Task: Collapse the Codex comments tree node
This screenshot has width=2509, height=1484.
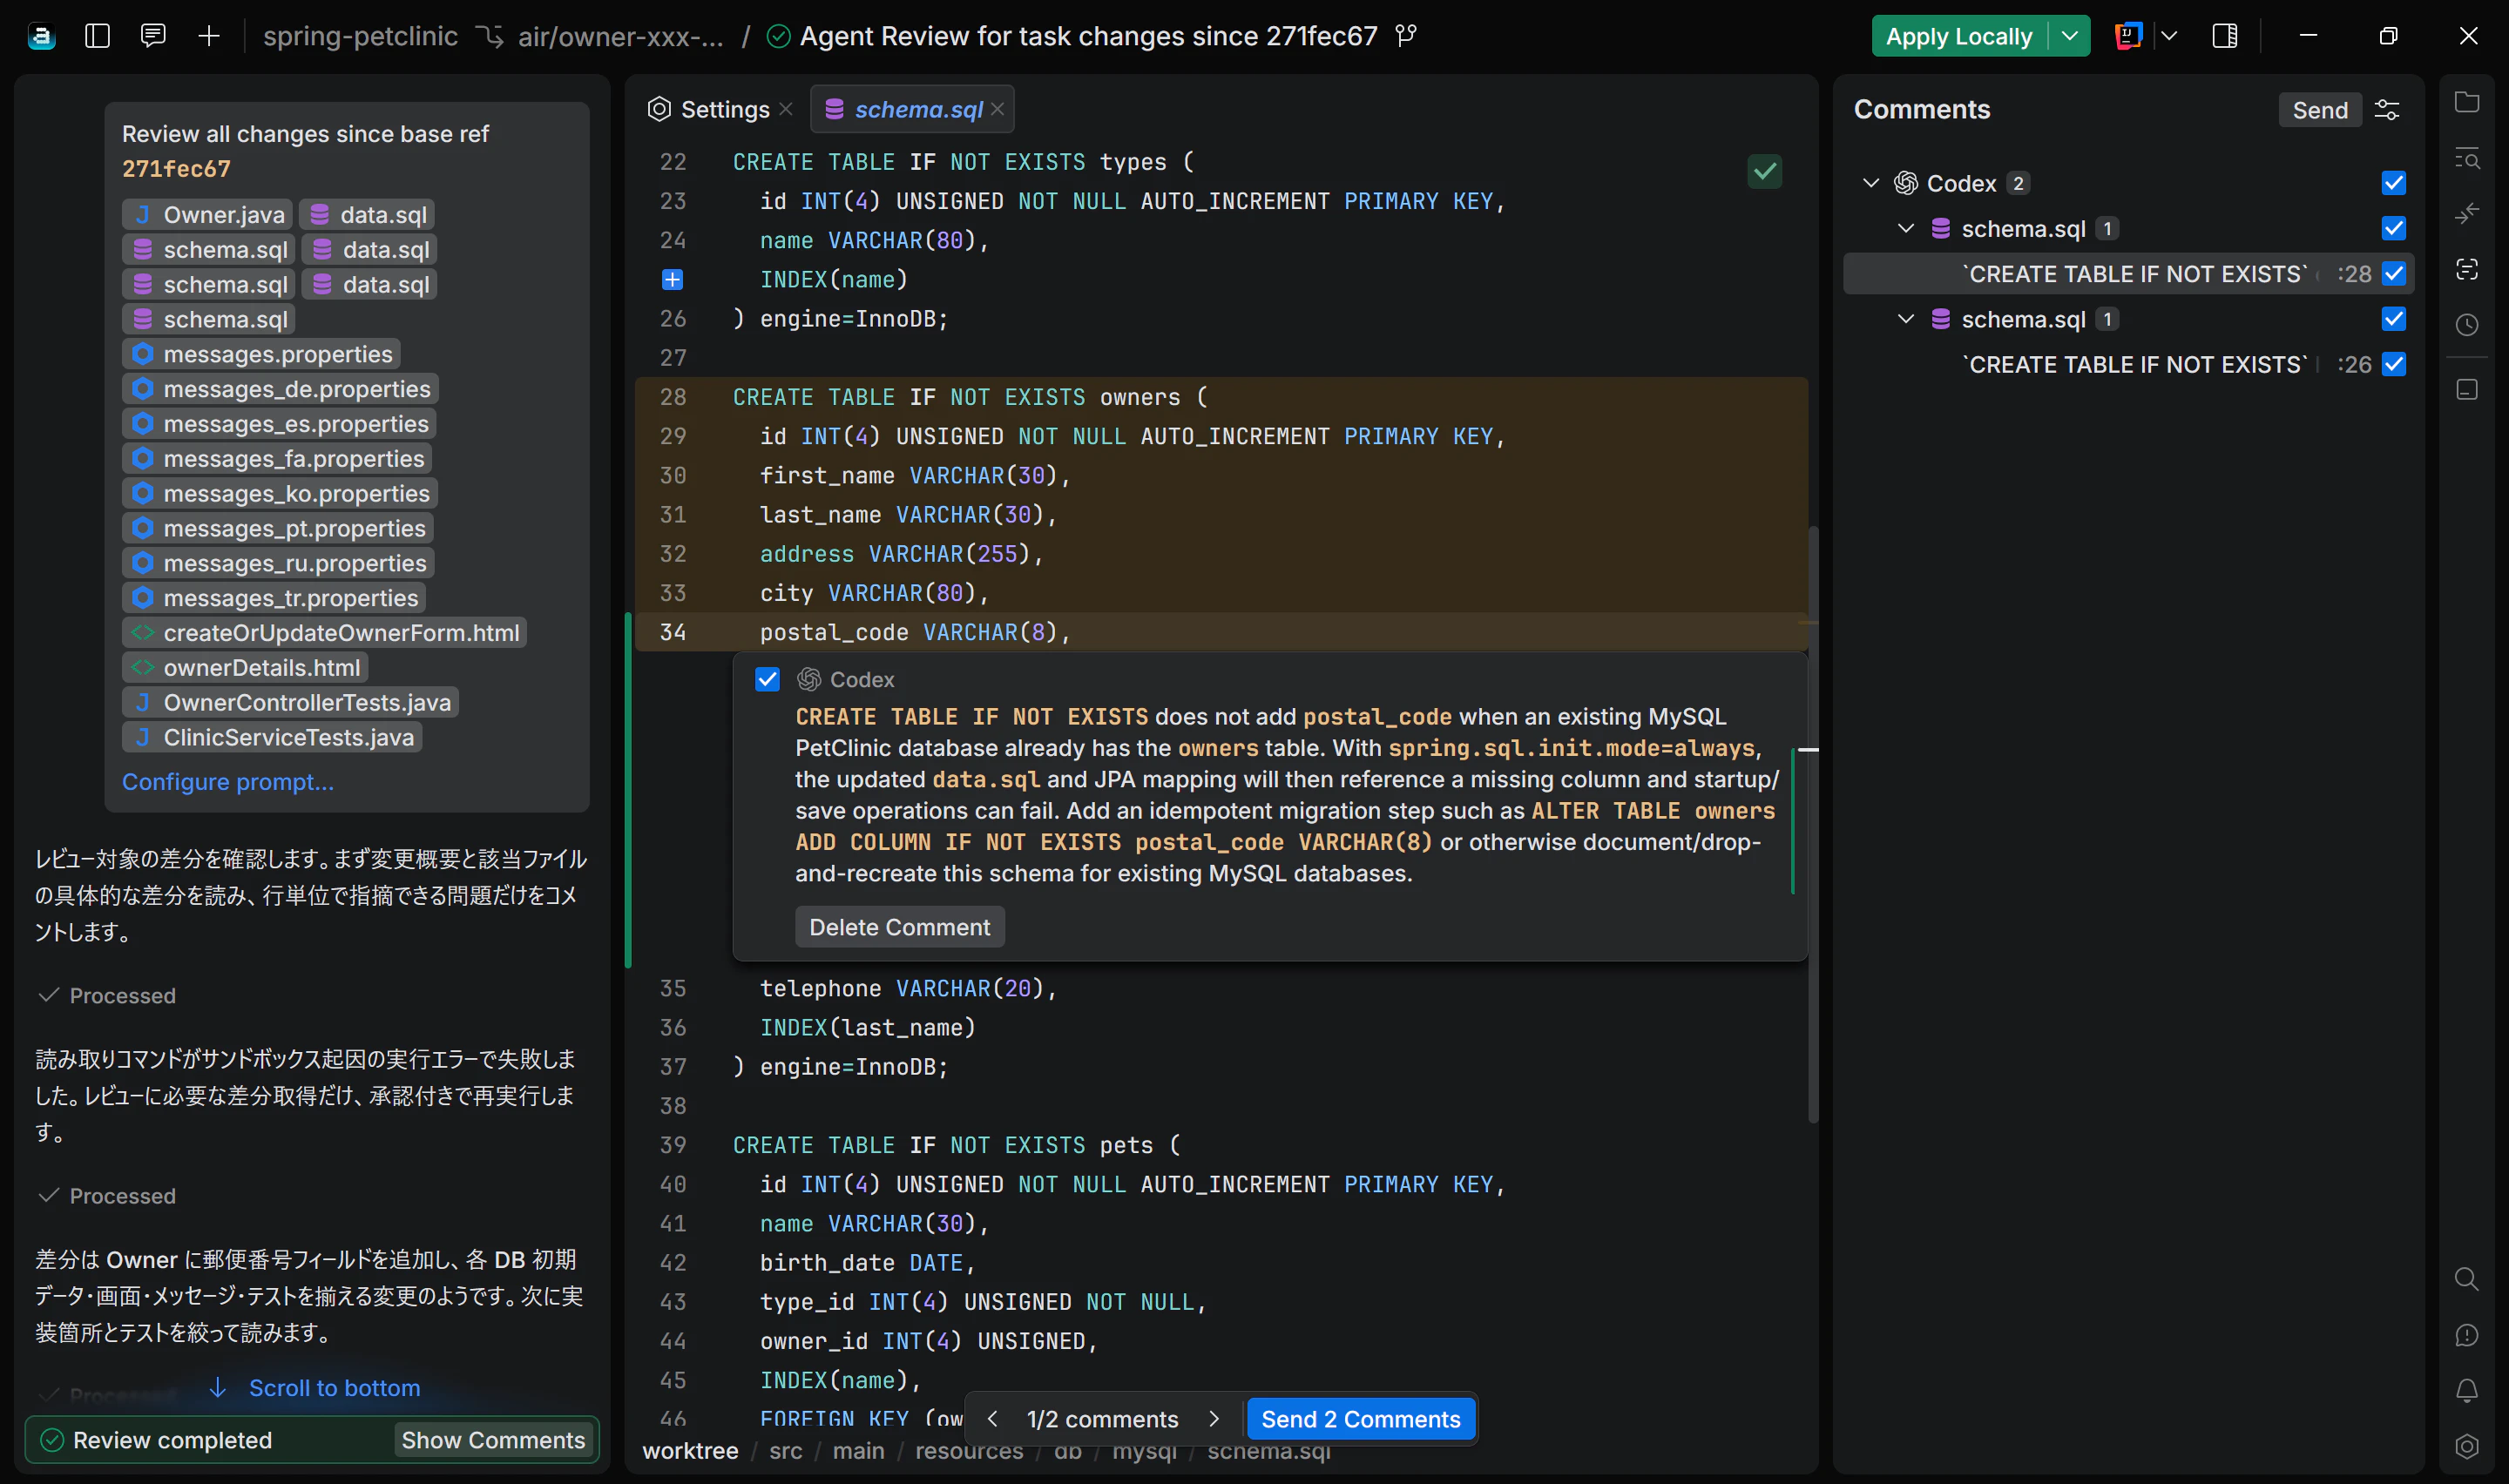Action: 1871,183
